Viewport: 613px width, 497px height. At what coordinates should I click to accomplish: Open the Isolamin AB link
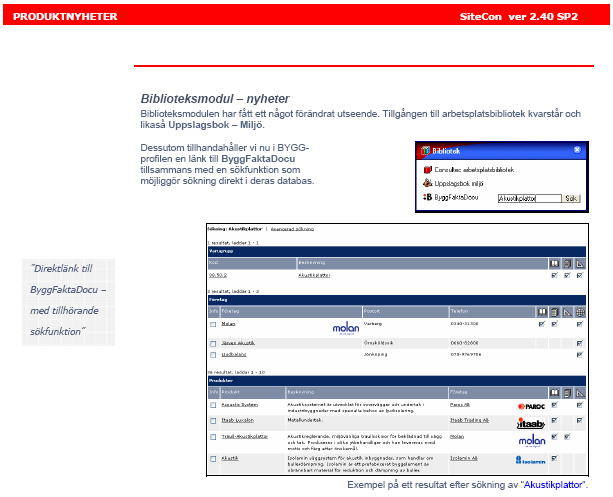(x=464, y=458)
